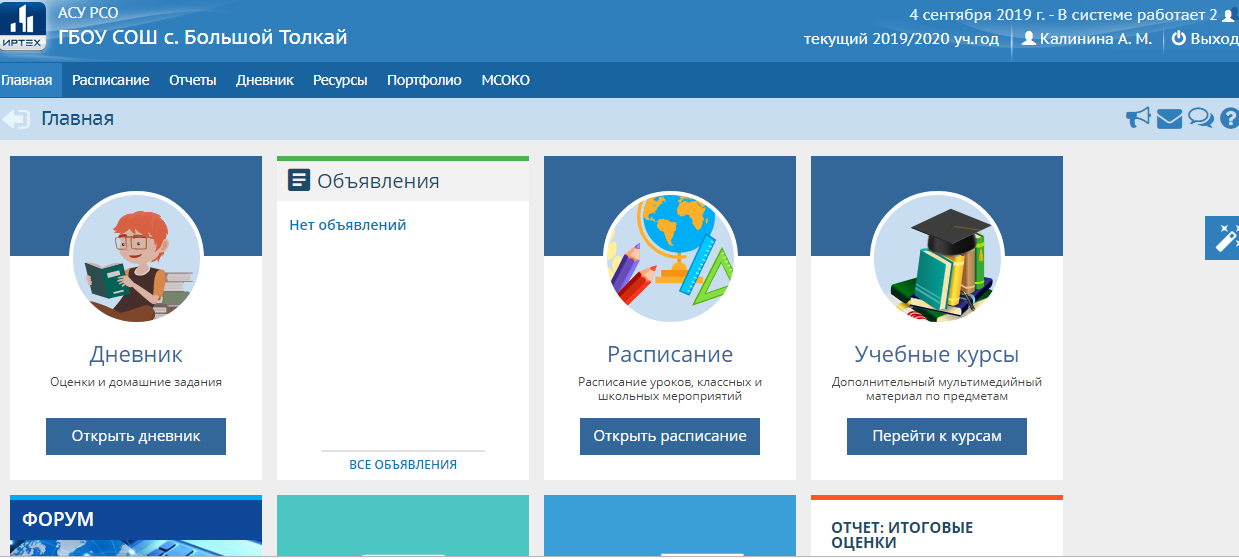This screenshot has width=1239, height=559.
Task: Click the Перейти к курсам button
Action: pos(937,436)
